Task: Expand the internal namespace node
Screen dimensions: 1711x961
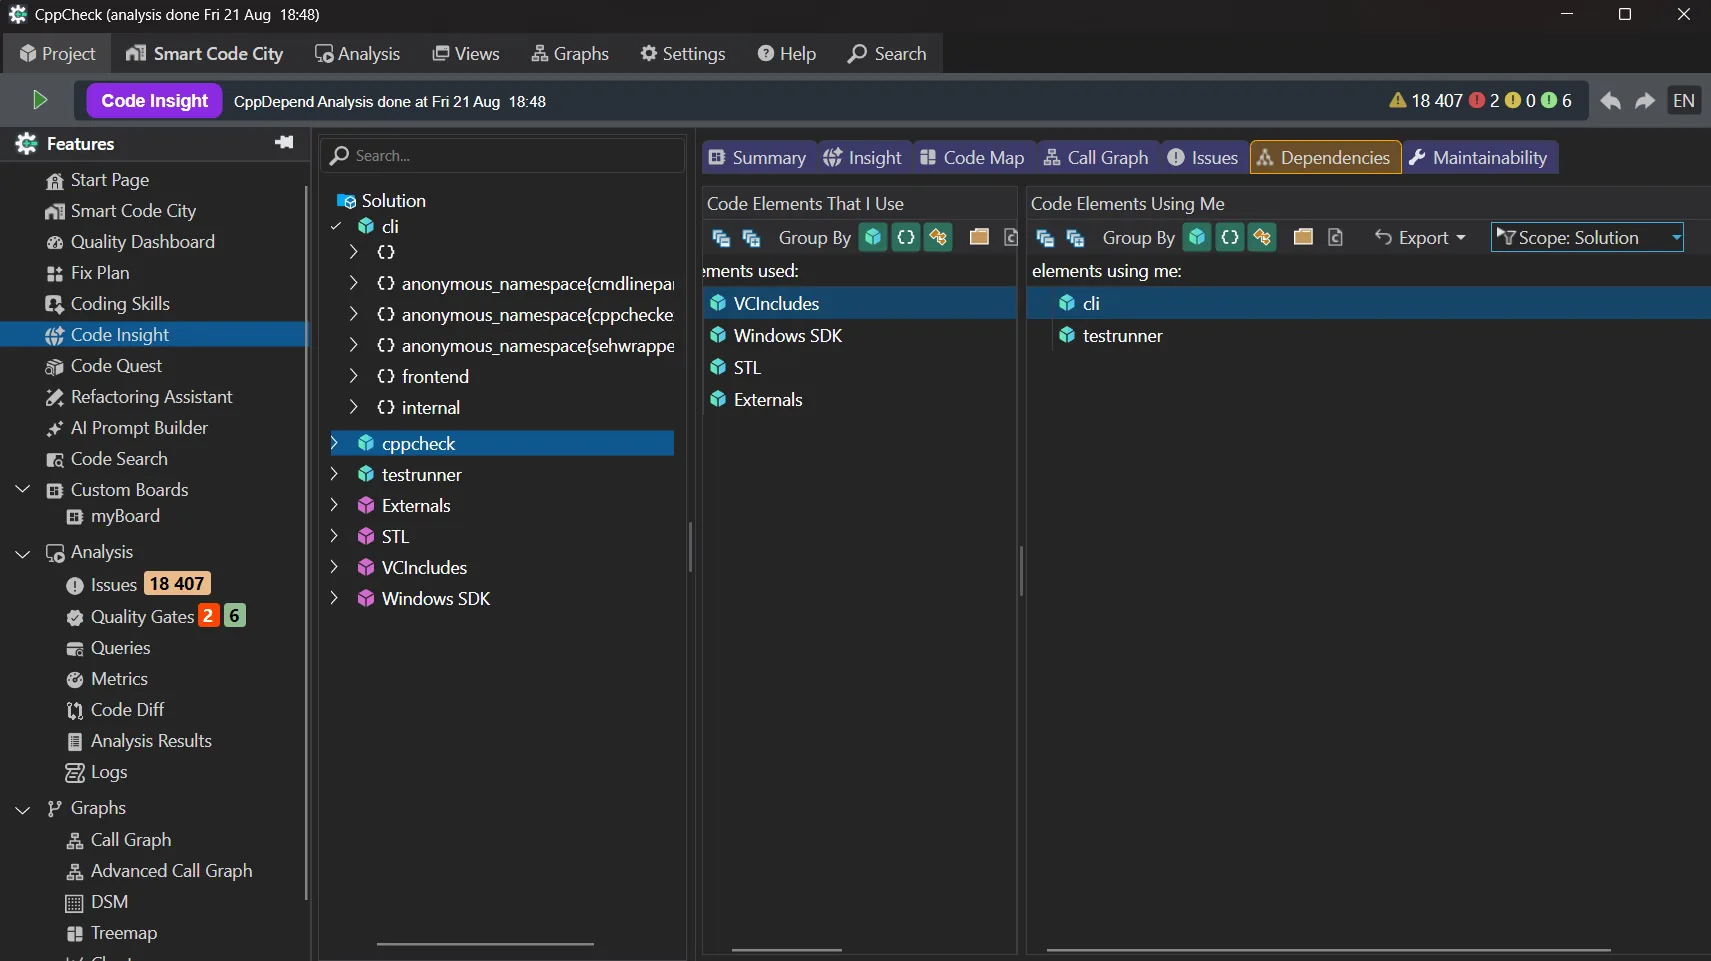Action: [353, 407]
